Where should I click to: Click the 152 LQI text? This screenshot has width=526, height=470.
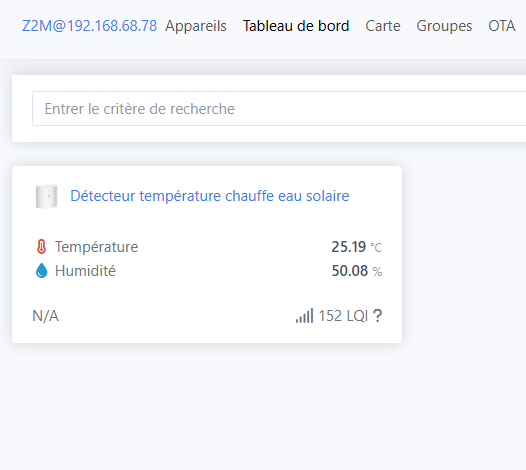(343, 316)
